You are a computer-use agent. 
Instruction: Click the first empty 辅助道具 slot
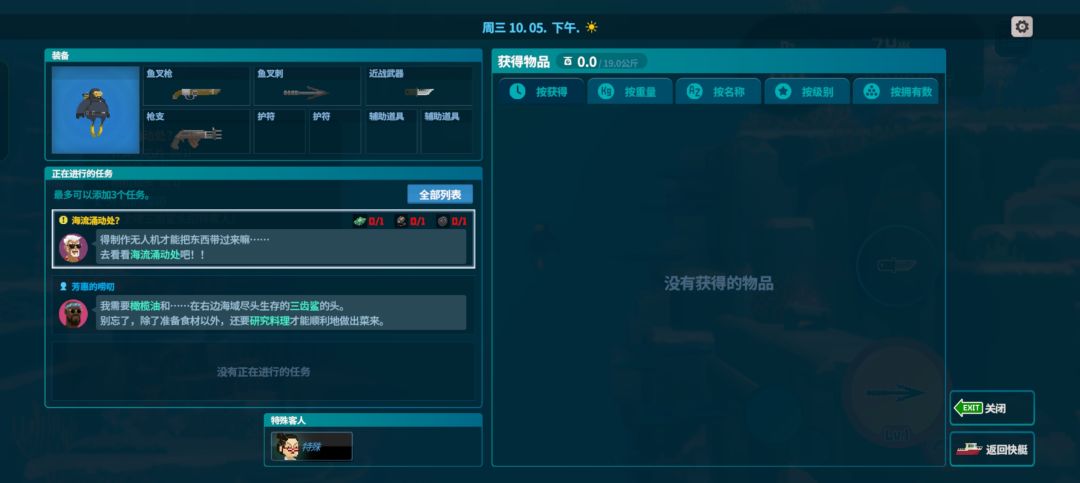coord(391,132)
